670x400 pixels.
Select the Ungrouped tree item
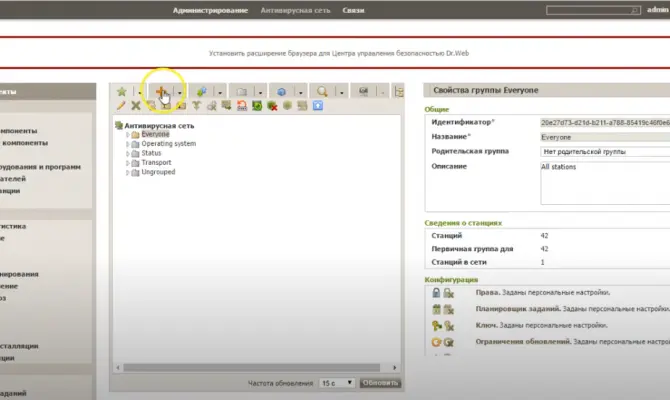158,172
